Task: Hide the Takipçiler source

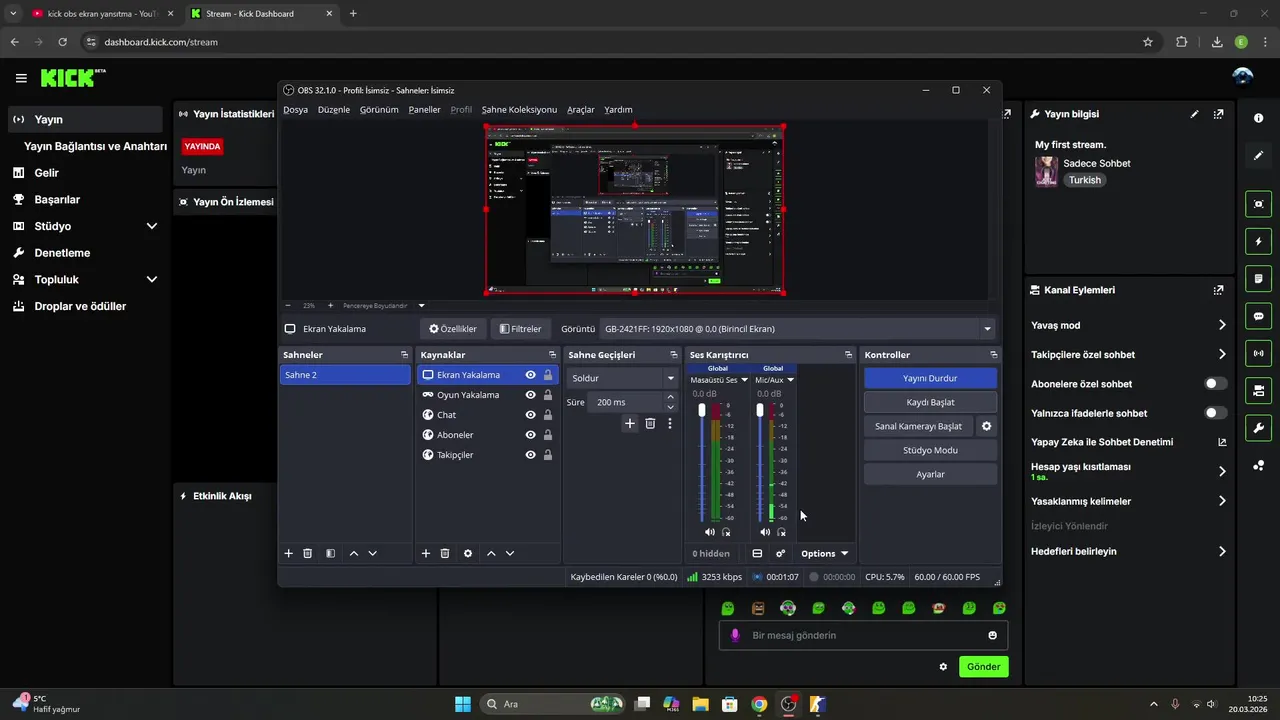Action: tap(531, 455)
